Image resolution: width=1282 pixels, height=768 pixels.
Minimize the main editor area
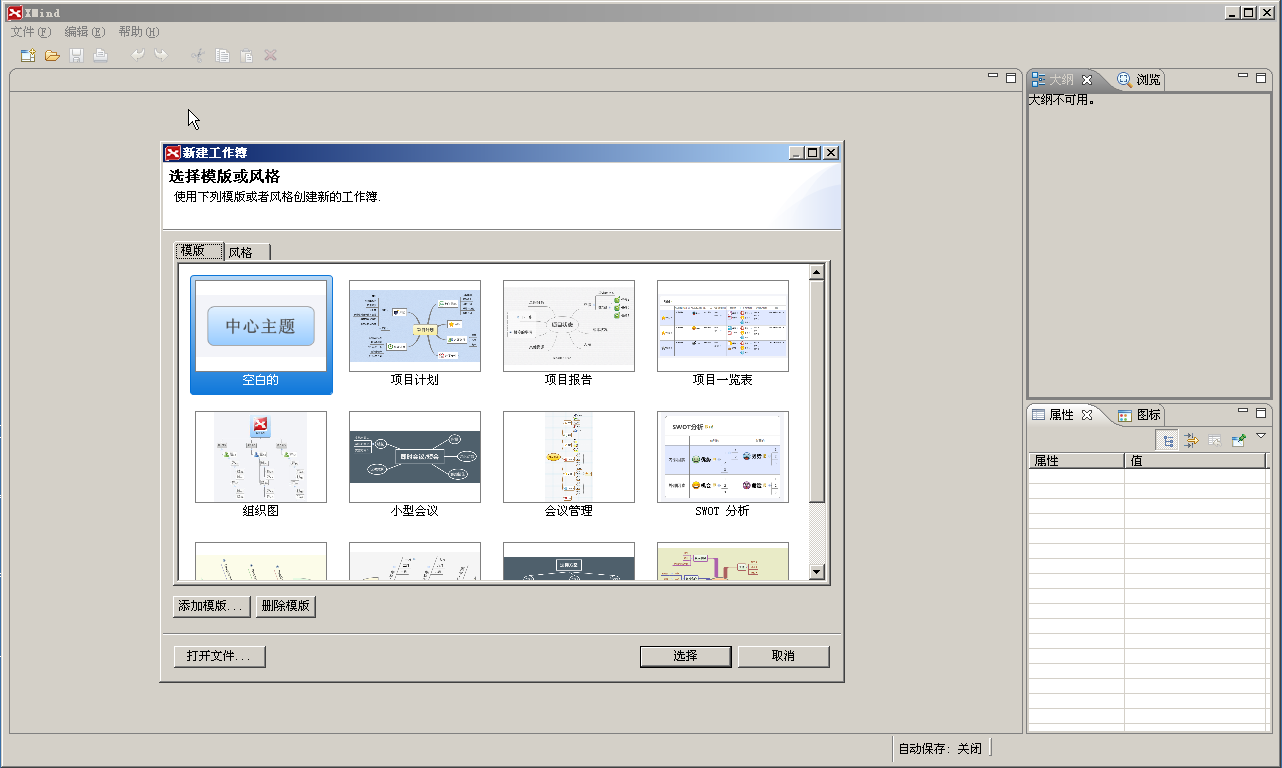(993, 76)
